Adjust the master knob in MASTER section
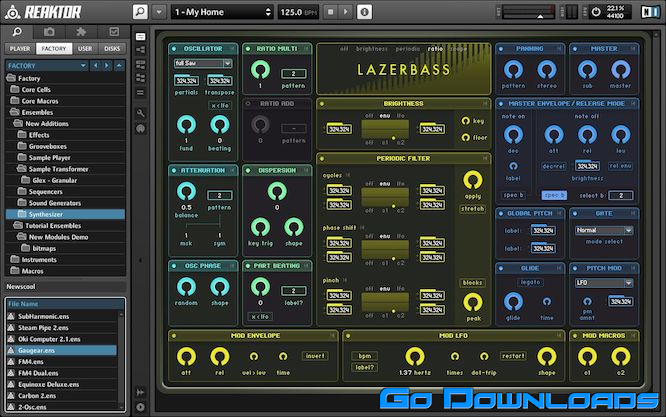Screen dimensions: 666x417 click(621, 69)
